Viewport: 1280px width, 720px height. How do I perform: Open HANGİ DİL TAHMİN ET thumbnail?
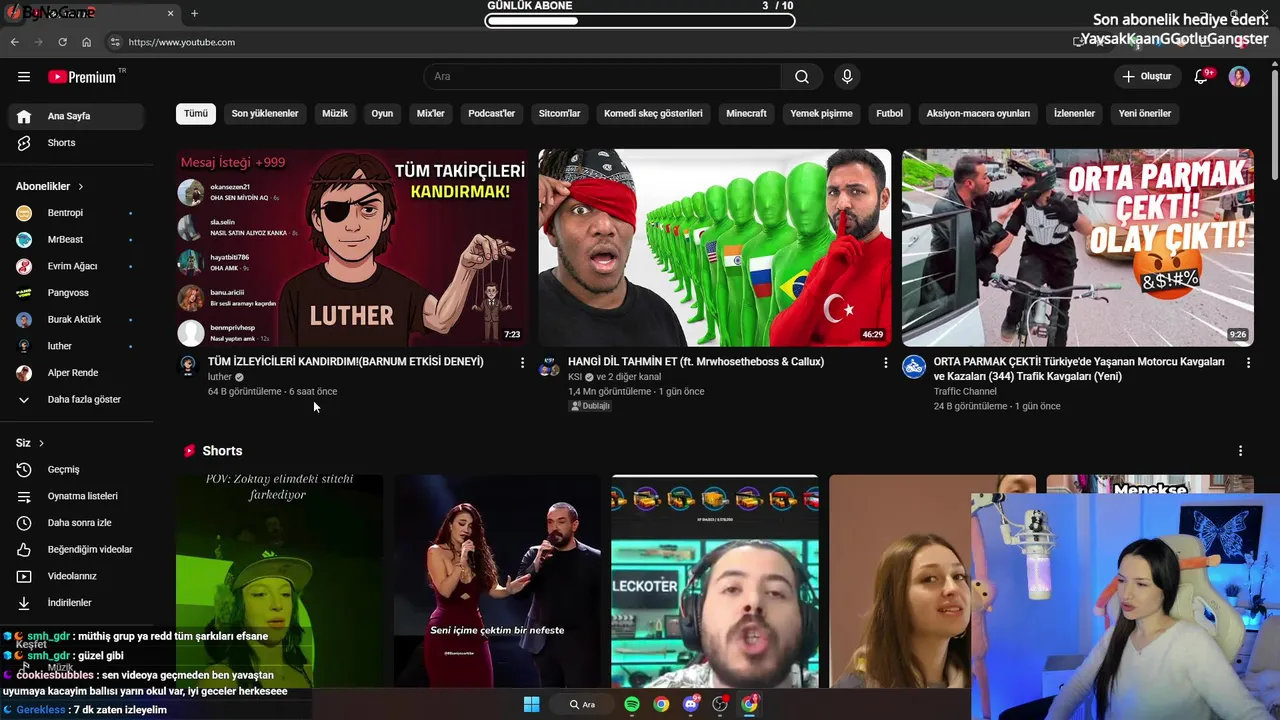pyautogui.click(x=715, y=247)
